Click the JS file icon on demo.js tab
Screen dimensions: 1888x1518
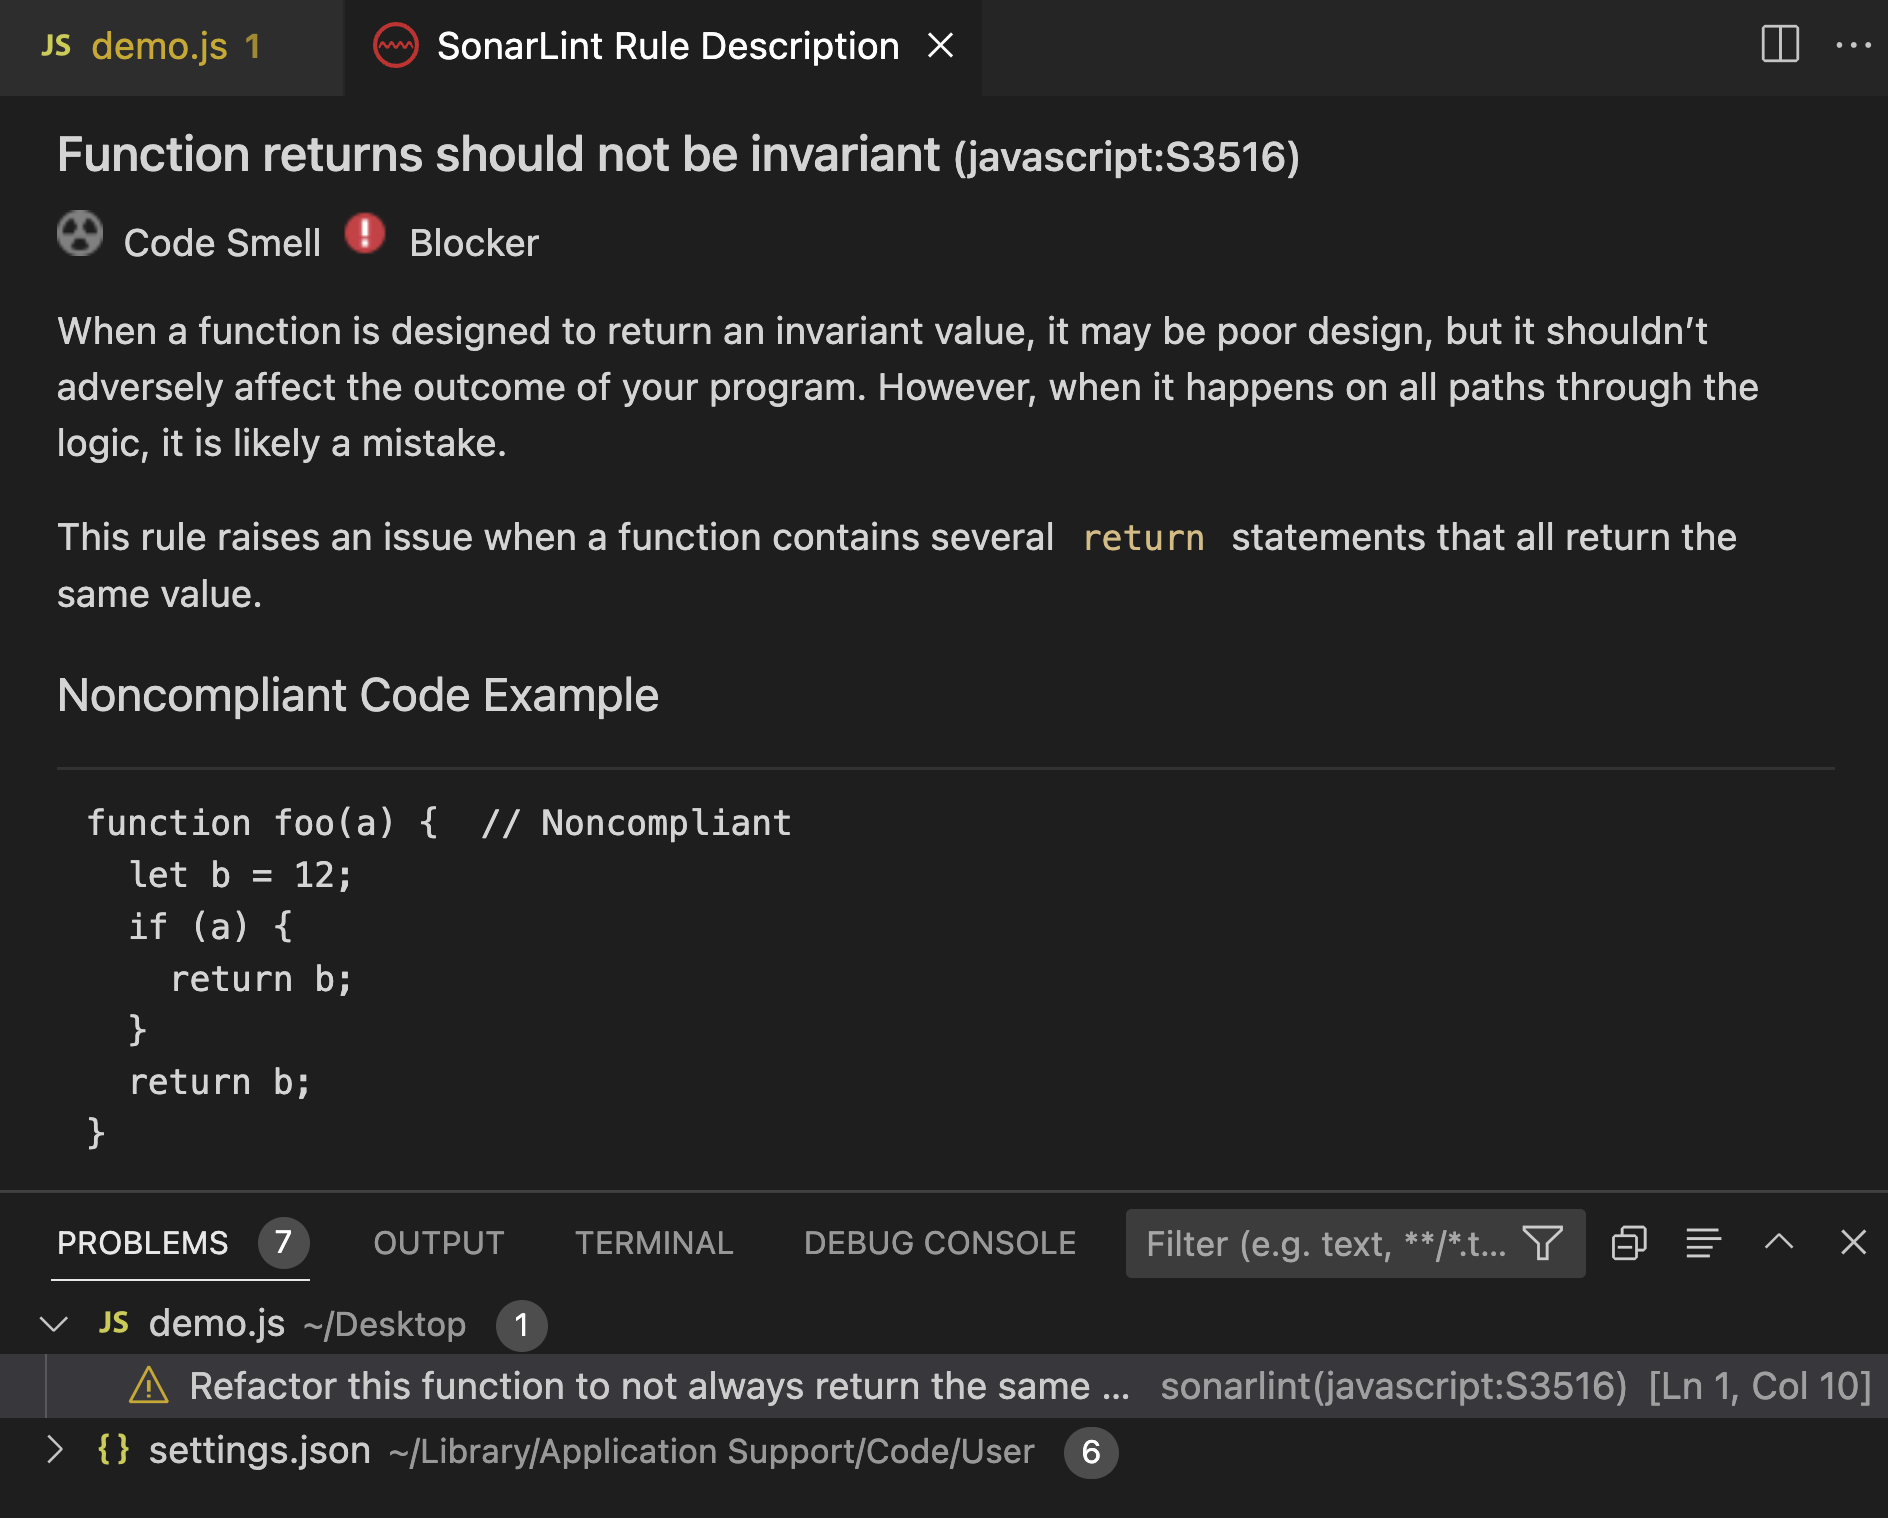[56, 46]
